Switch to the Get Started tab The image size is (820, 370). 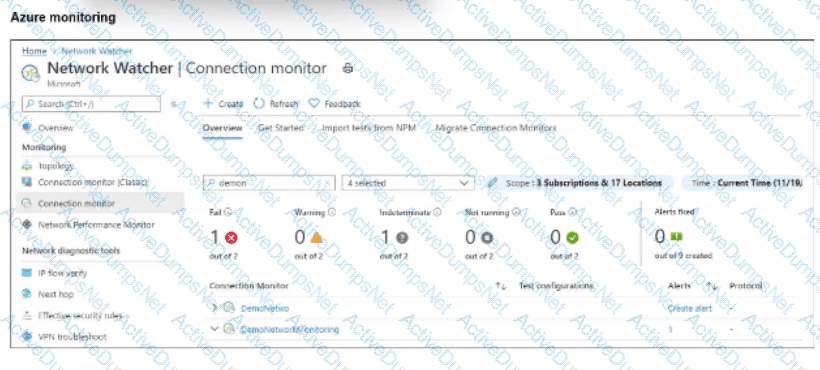pyautogui.click(x=281, y=128)
